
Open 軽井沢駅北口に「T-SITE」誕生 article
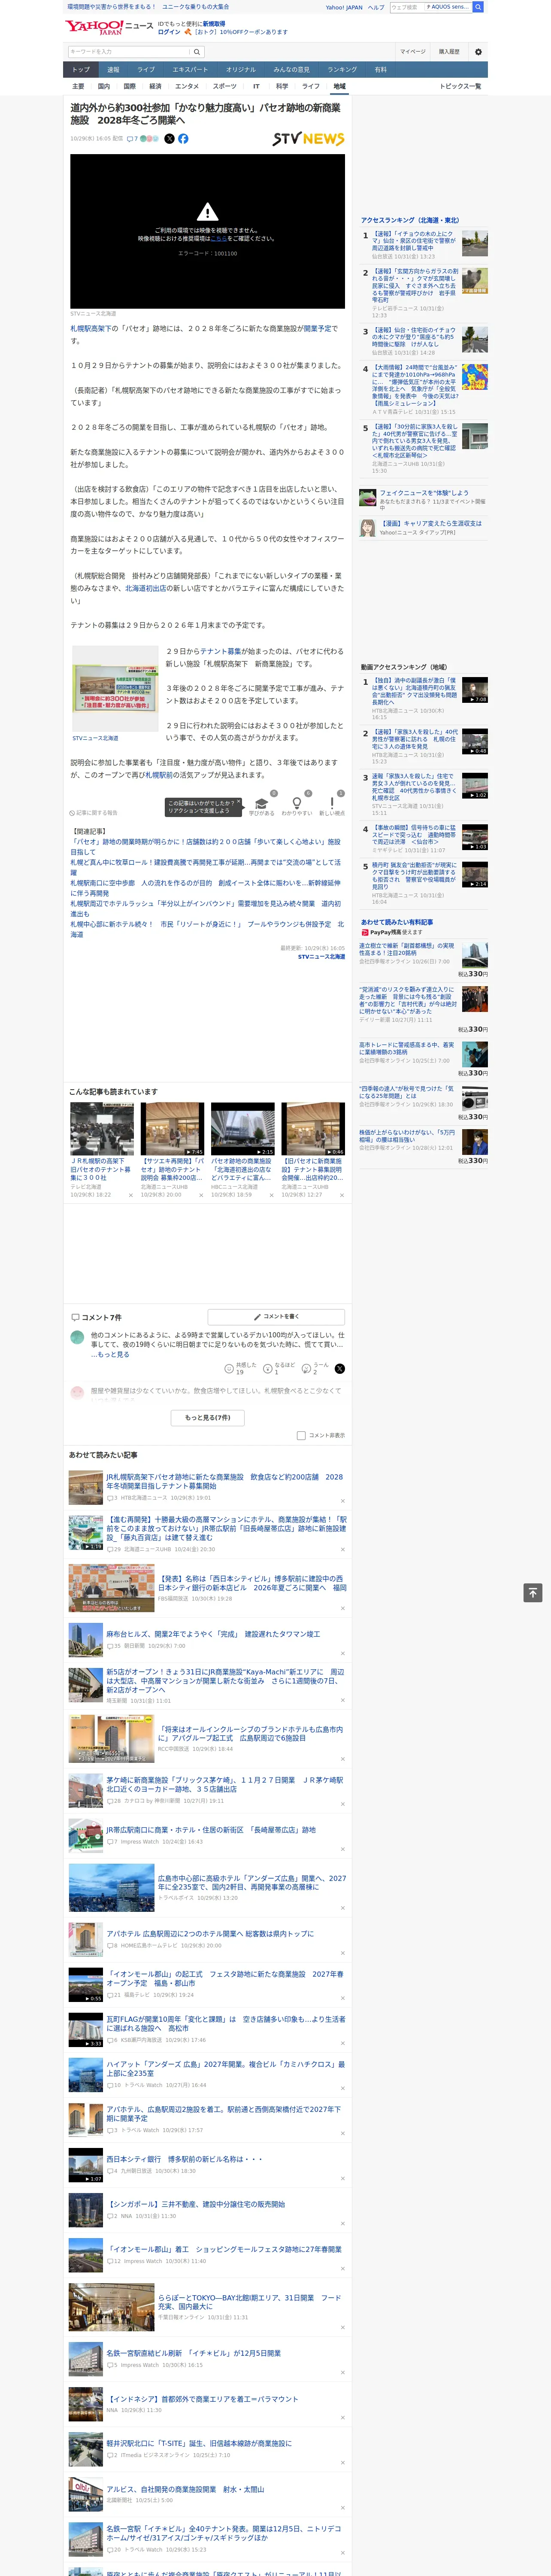(199, 2443)
